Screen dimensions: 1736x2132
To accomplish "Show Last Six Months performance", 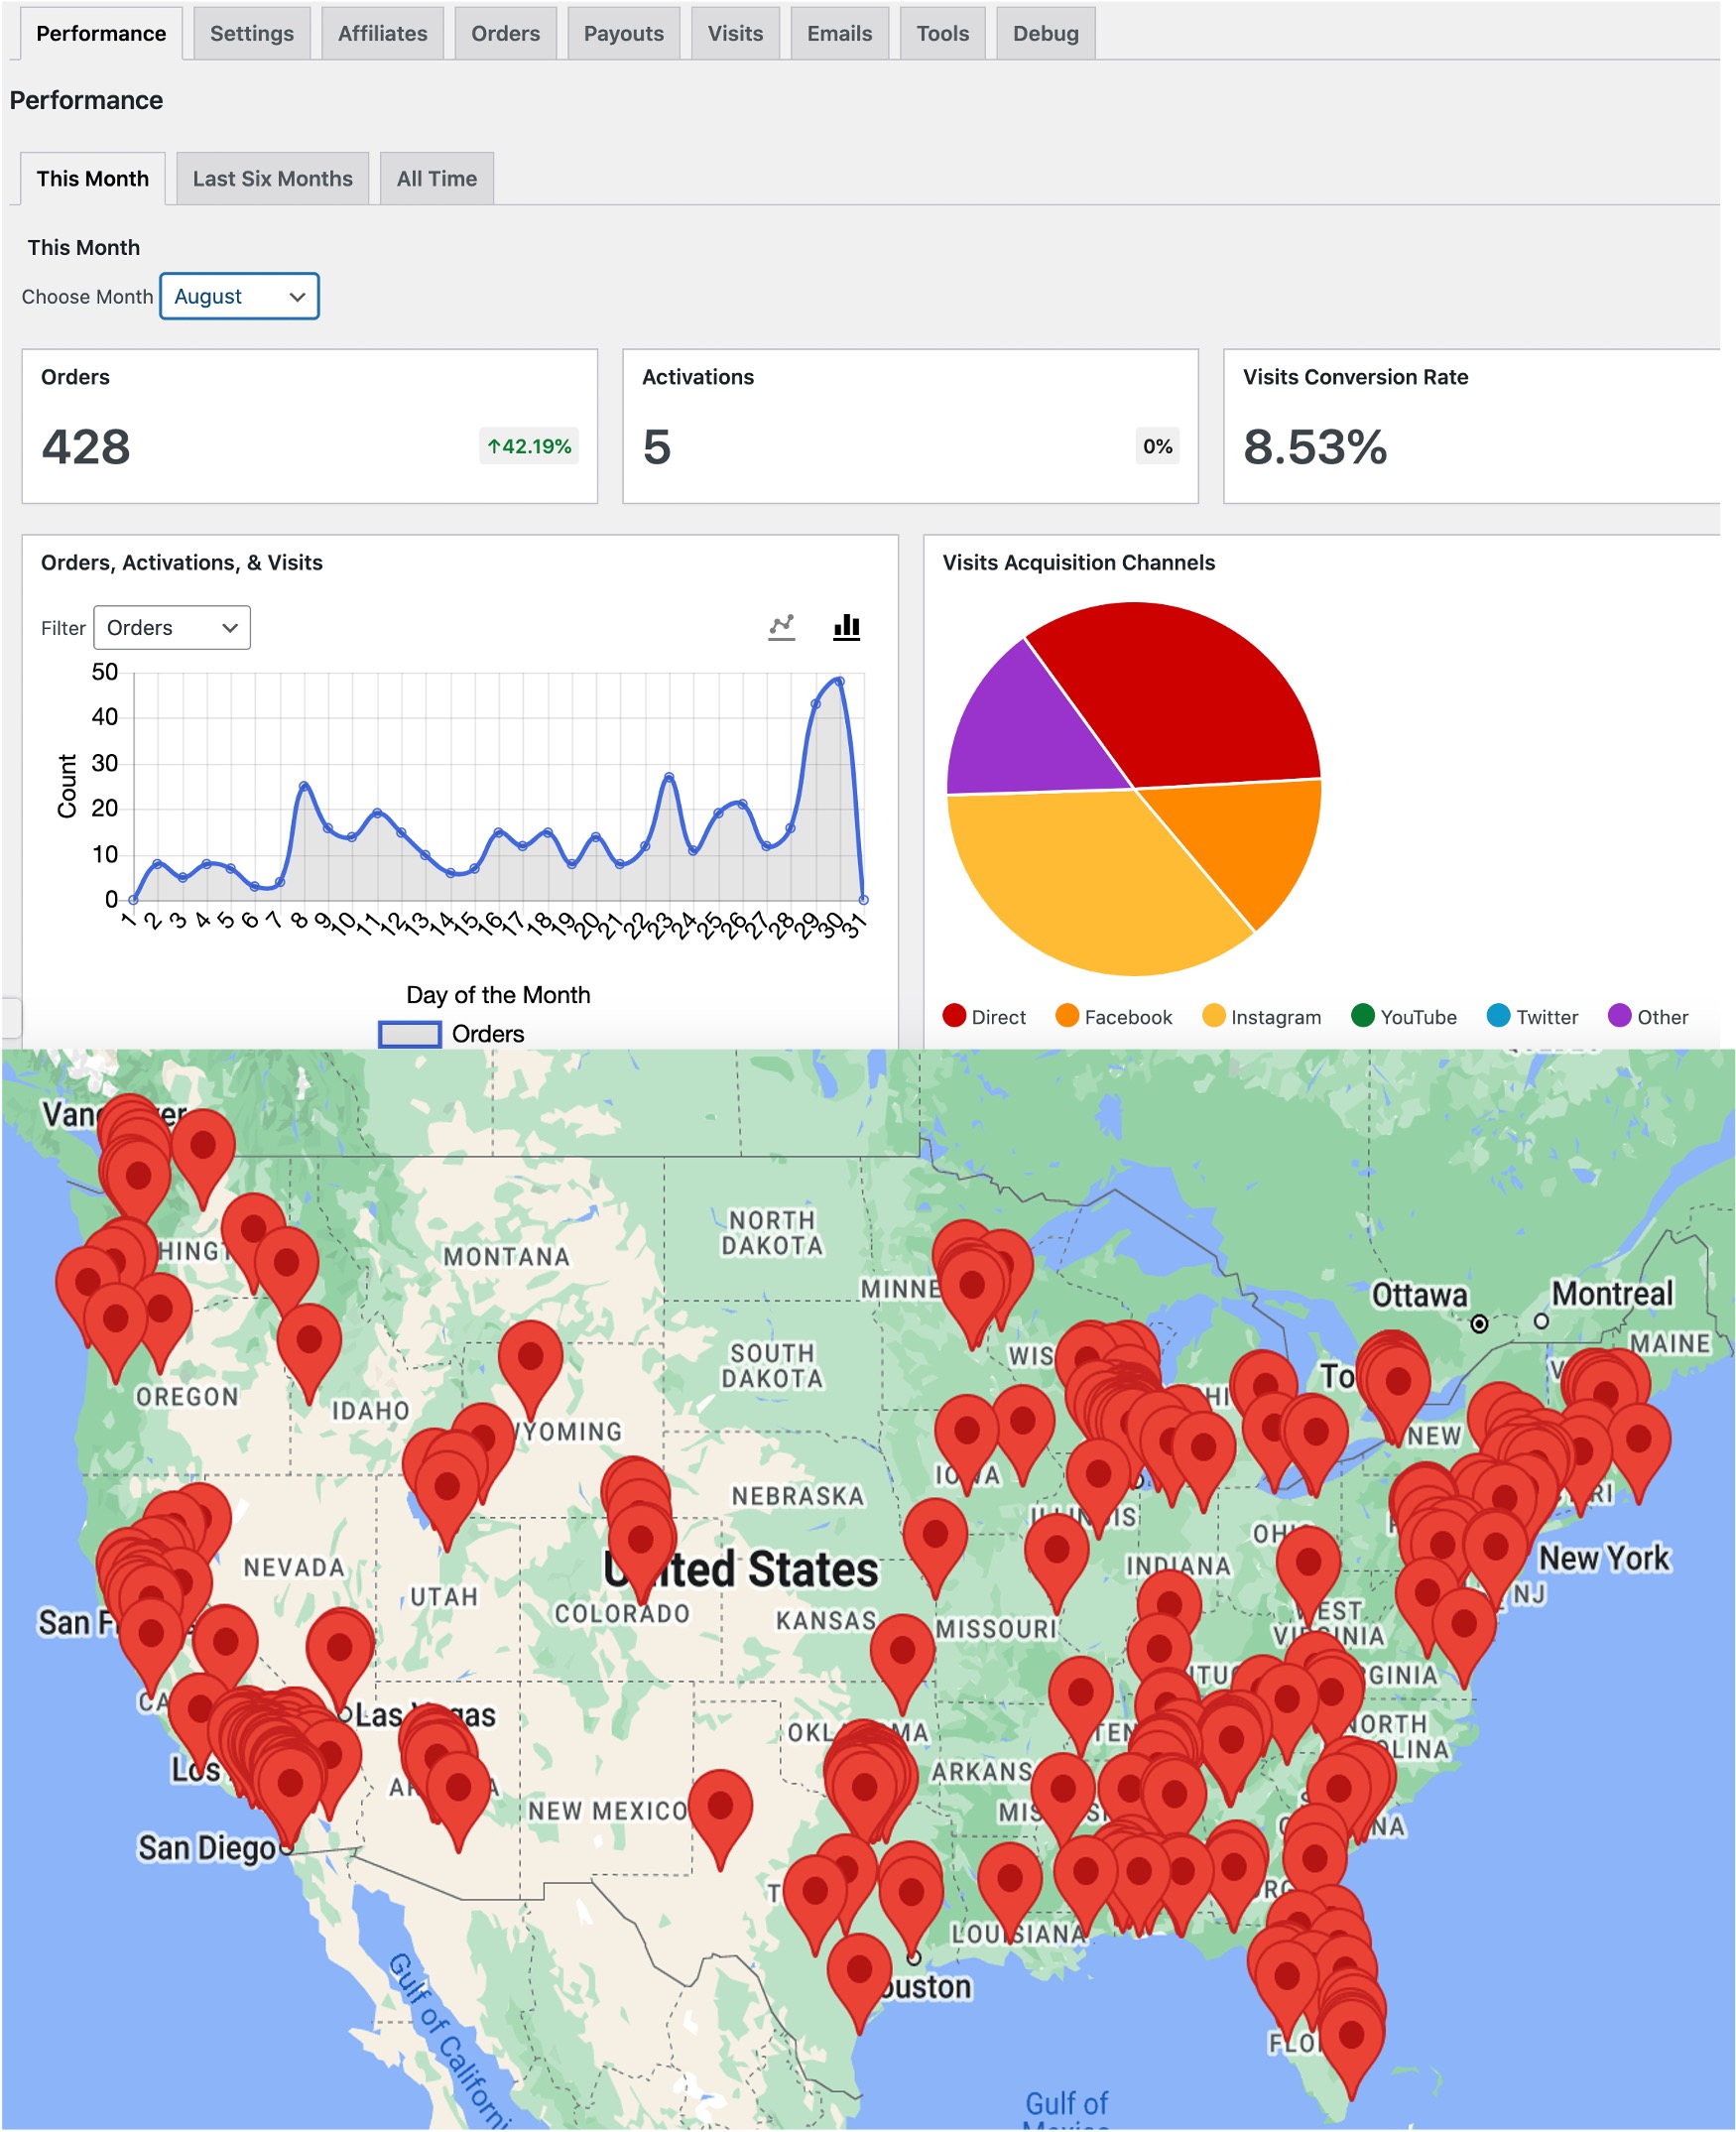I will (272, 178).
